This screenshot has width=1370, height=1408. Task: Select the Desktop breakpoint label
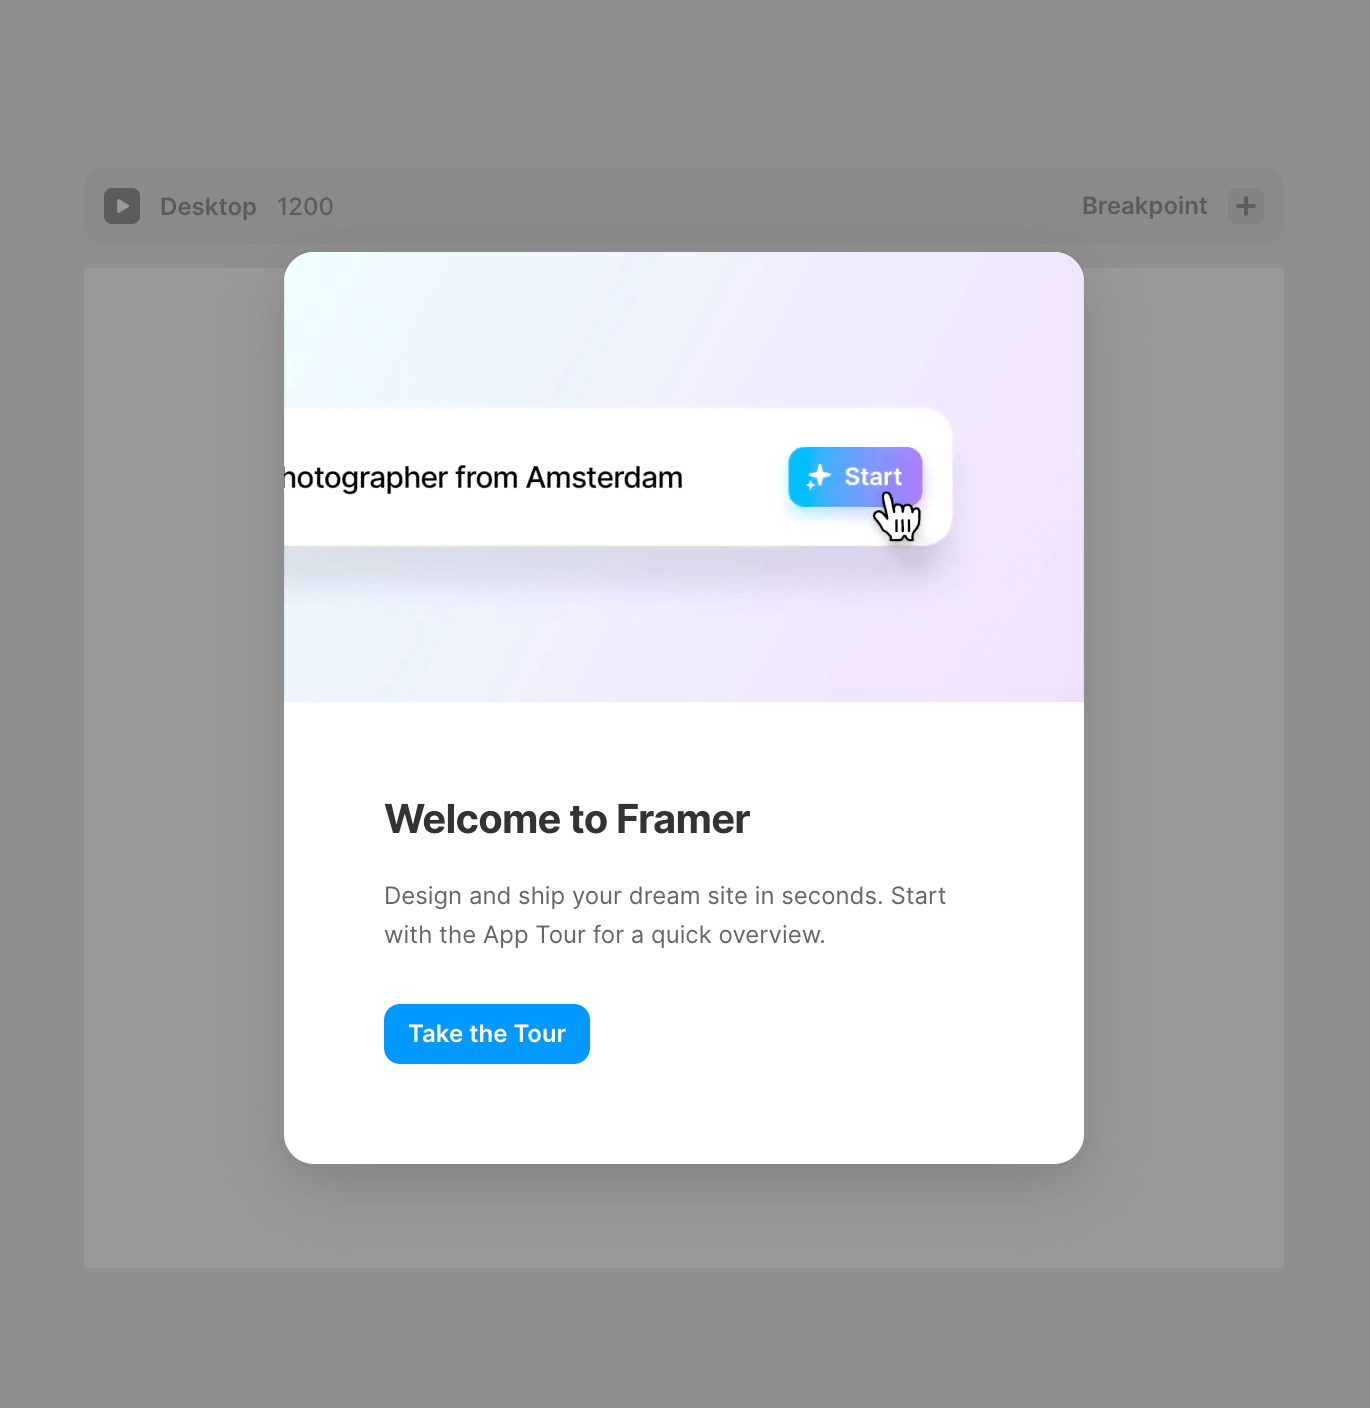point(208,206)
